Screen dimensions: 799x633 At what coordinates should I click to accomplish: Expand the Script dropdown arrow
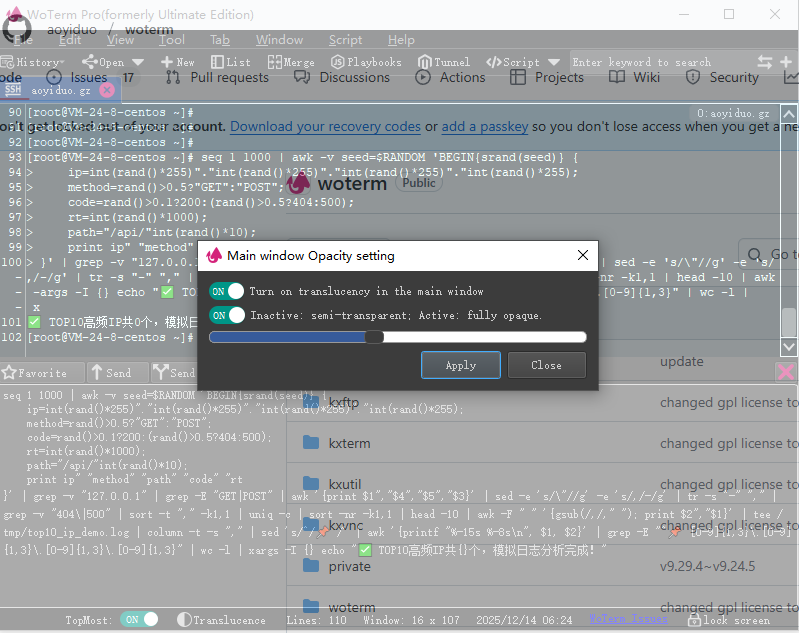[x=554, y=62]
